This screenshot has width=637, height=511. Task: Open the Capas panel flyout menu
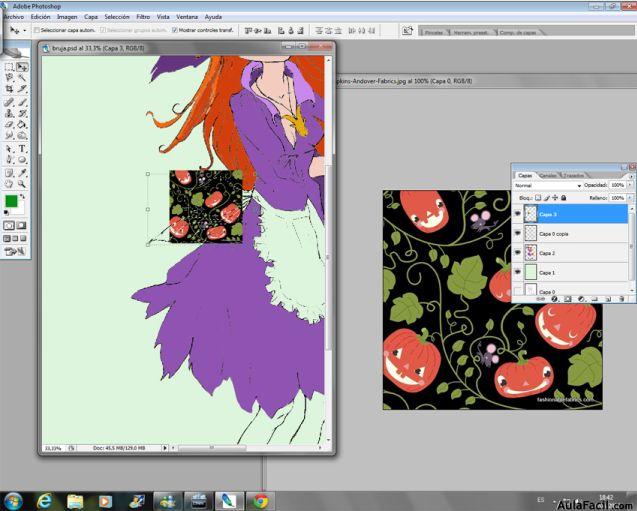[631, 176]
